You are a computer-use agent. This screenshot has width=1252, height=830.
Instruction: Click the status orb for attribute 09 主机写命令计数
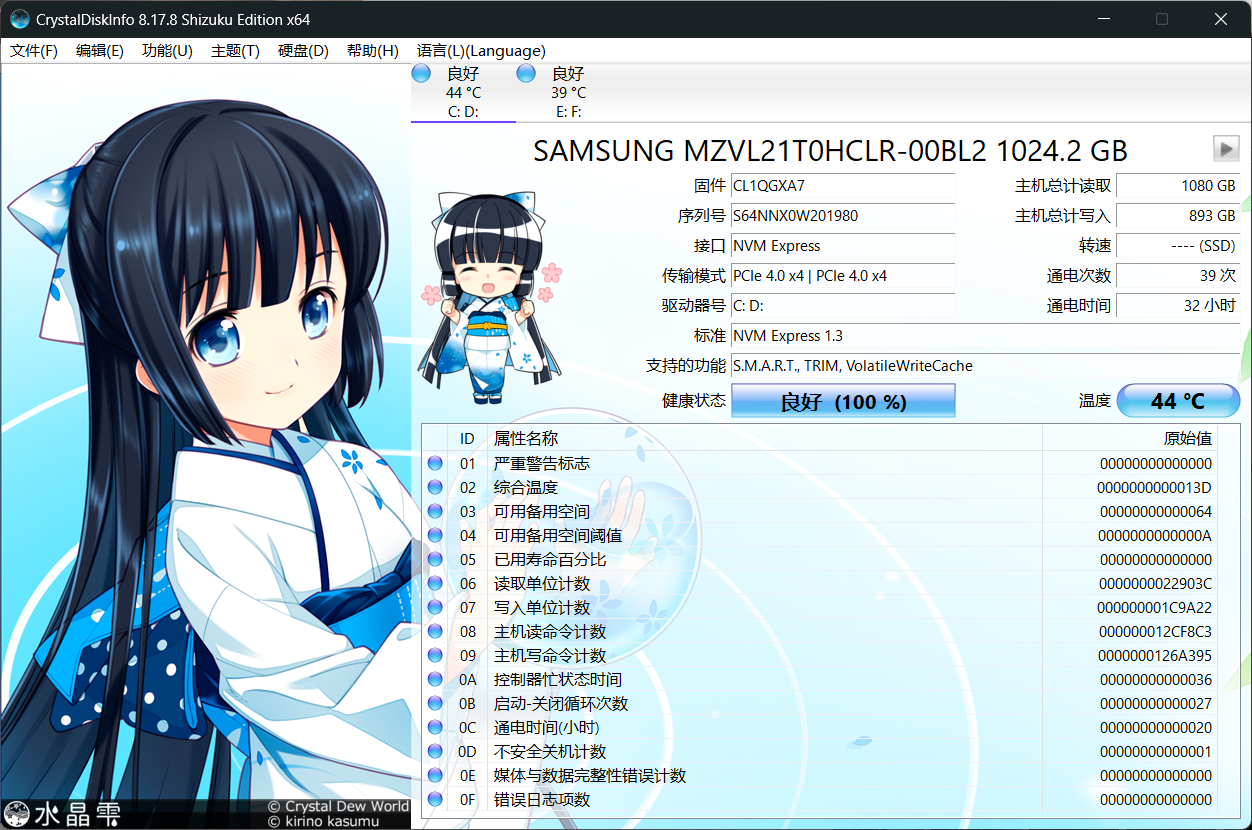coord(435,655)
